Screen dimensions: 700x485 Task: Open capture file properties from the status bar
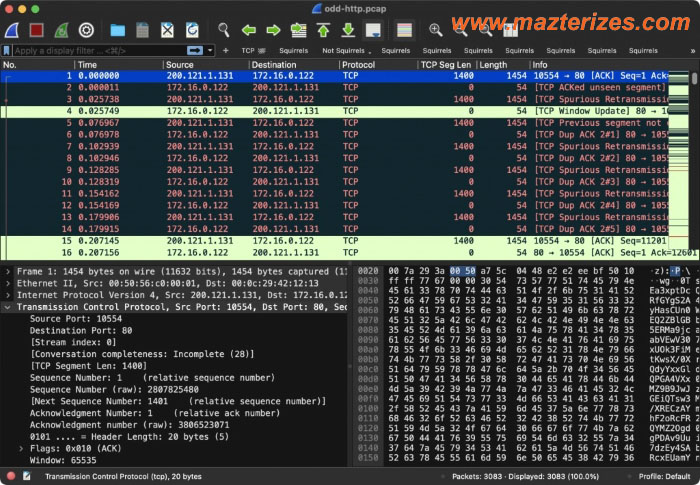tap(27, 476)
